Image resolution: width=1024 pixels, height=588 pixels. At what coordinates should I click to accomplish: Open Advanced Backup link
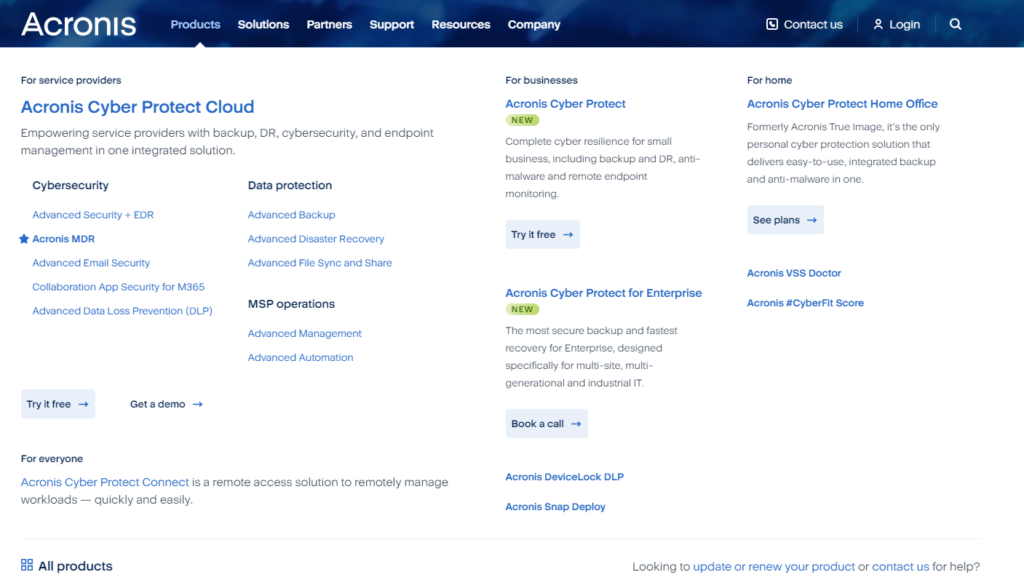click(291, 214)
